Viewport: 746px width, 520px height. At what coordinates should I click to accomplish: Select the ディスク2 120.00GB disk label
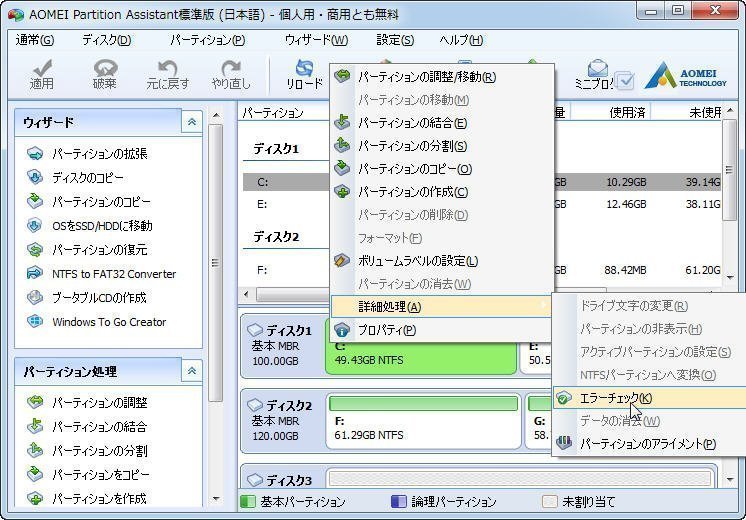tap(282, 421)
